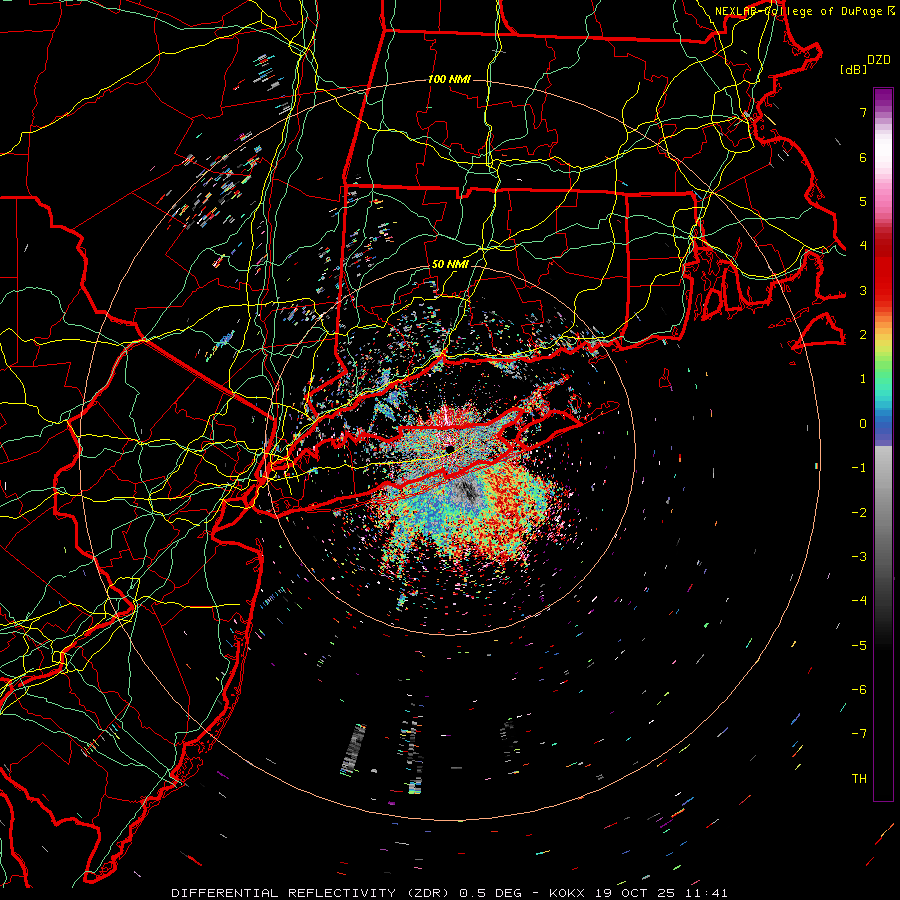Click the '100 NMI' range ring label

(449, 79)
